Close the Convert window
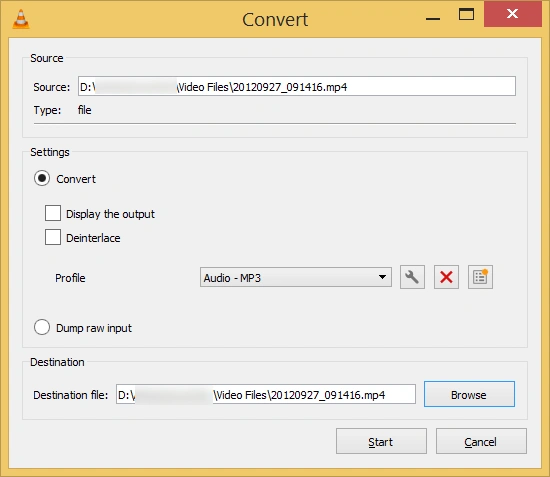 (512, 14)
